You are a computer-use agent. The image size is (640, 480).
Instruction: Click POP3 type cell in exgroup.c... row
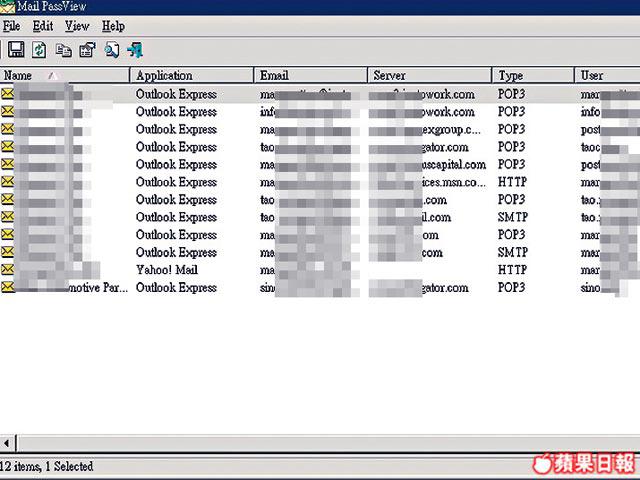[511, 129]
